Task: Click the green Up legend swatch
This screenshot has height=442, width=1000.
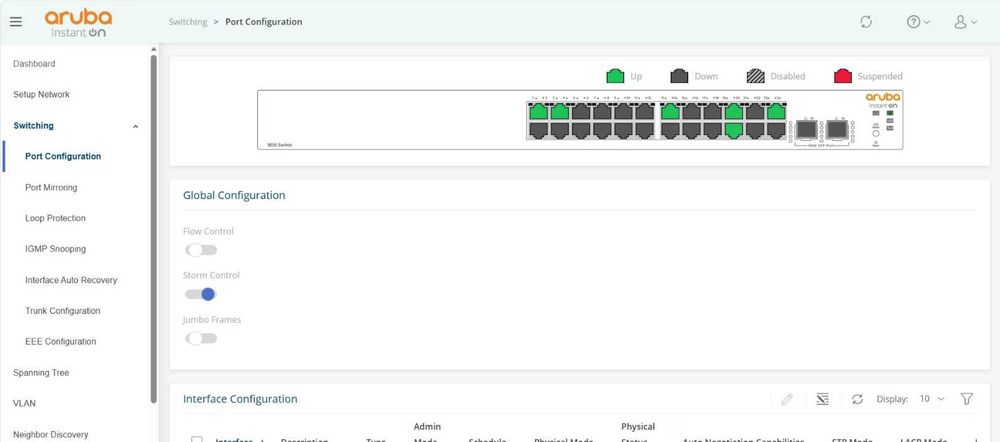Action: 615,76
